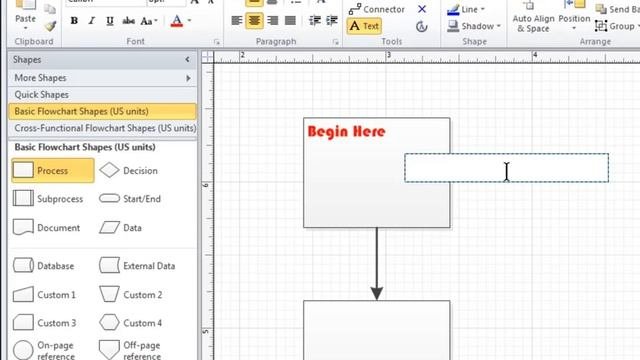
Task: Toggle bold formatting
Action: click(x=74, y=20)
